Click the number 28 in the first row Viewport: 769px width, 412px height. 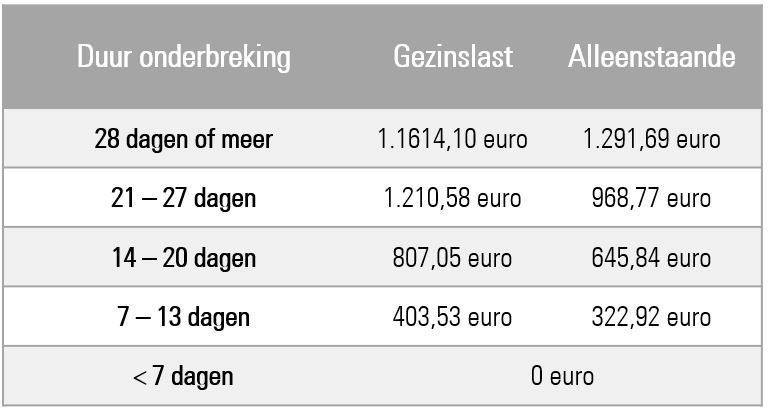click(x=107, y=139)
